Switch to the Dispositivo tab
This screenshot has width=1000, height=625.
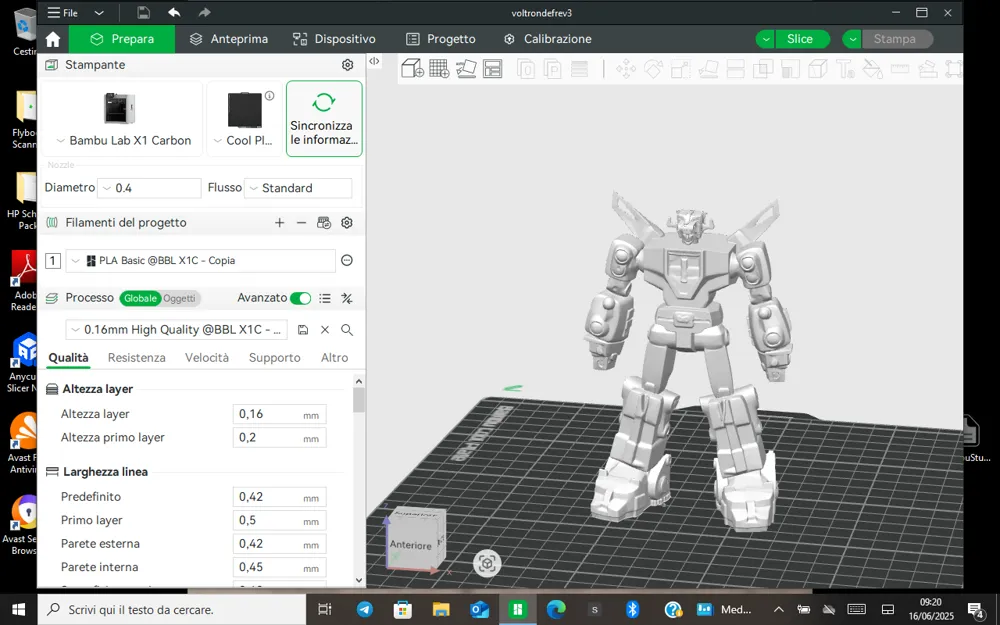point(334,40)
